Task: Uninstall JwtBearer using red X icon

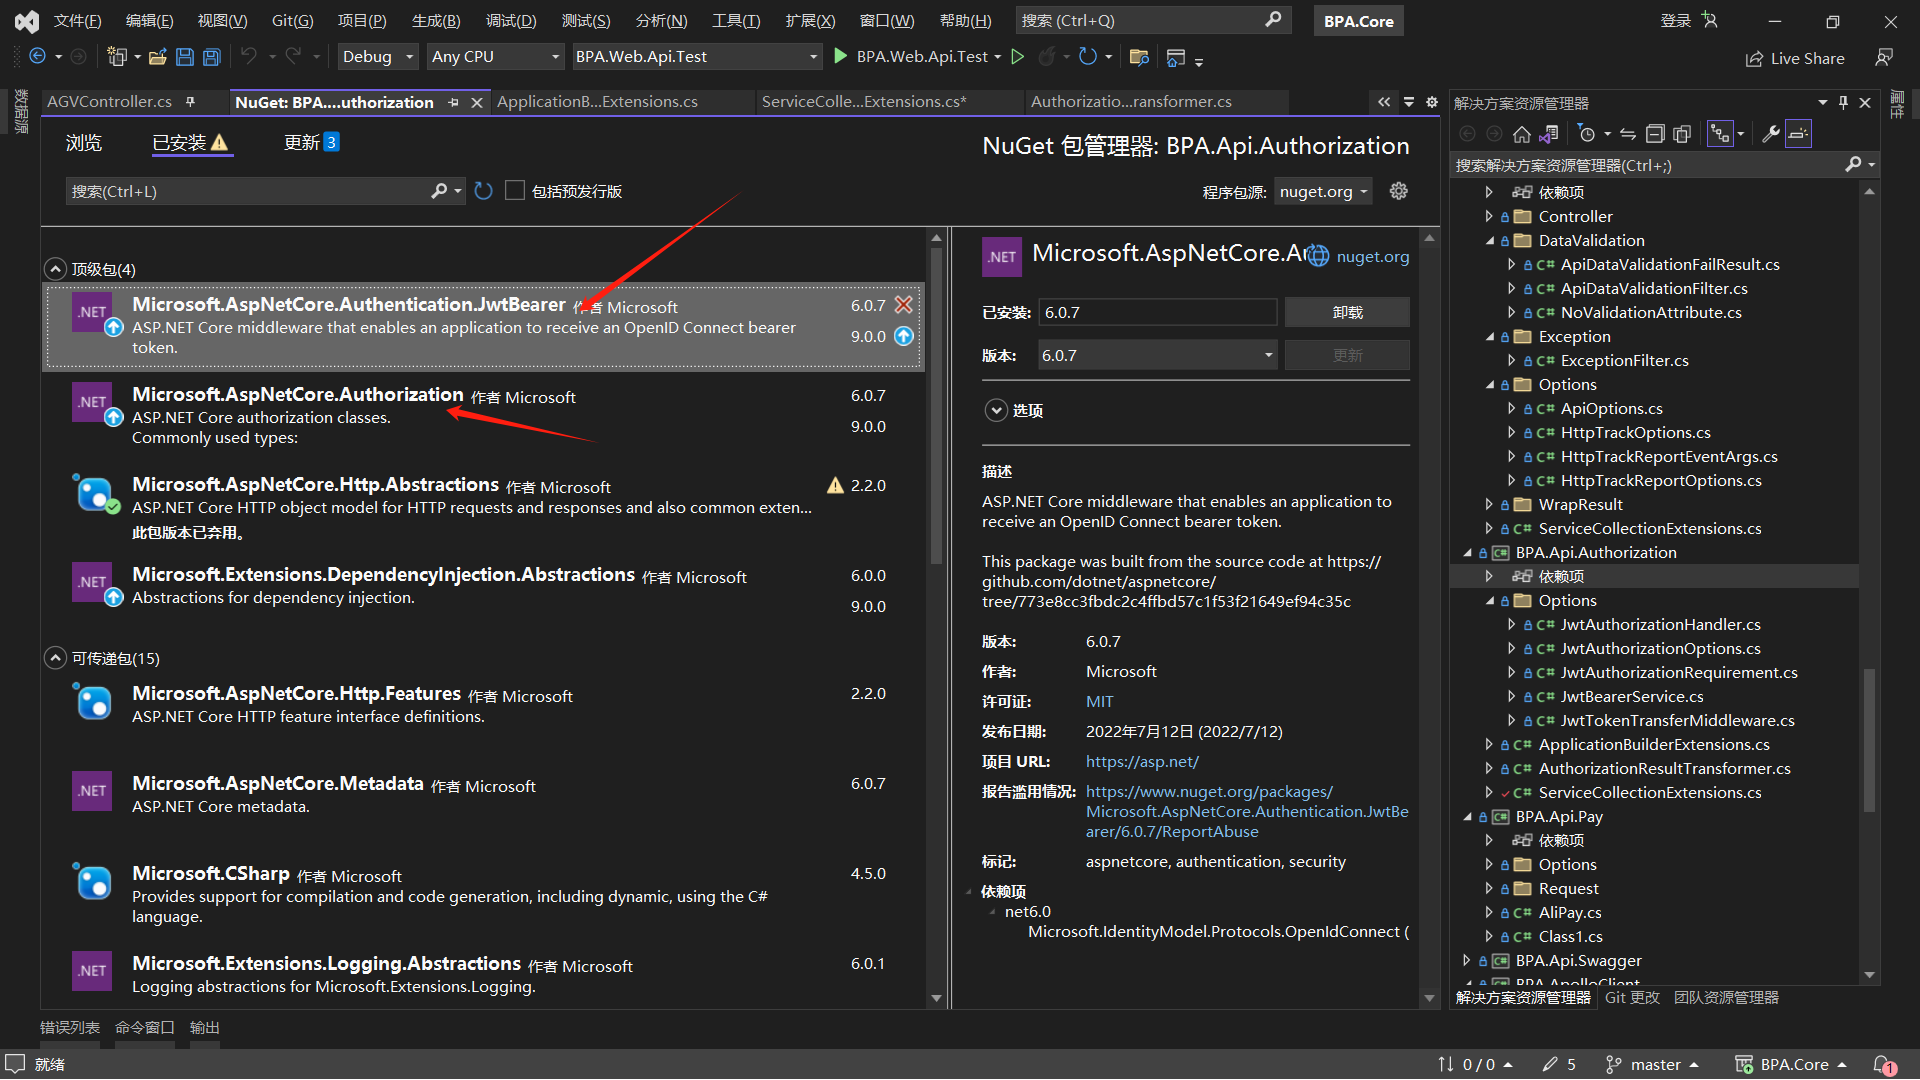Action: pyautogui.click(x=903, y=305)
